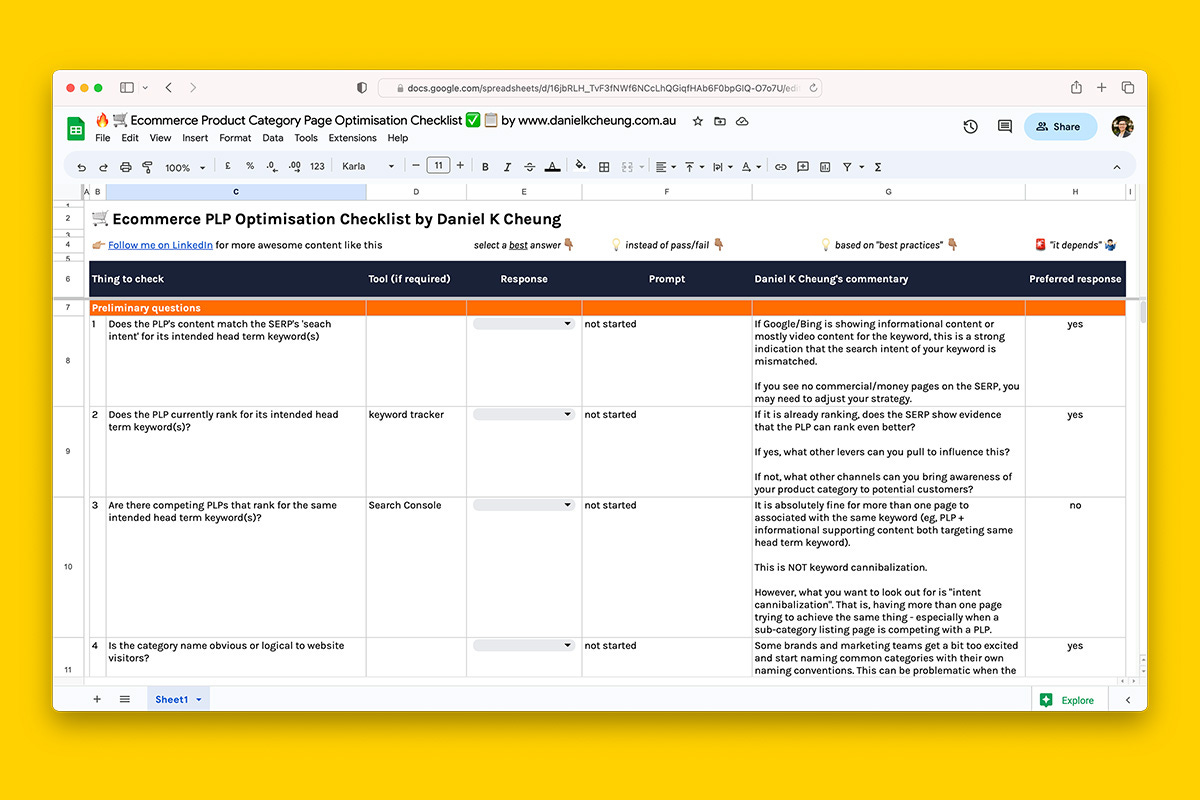Click the font size 11 field
The height and width of the screenshot is (800, 1200).
(438, 166)
